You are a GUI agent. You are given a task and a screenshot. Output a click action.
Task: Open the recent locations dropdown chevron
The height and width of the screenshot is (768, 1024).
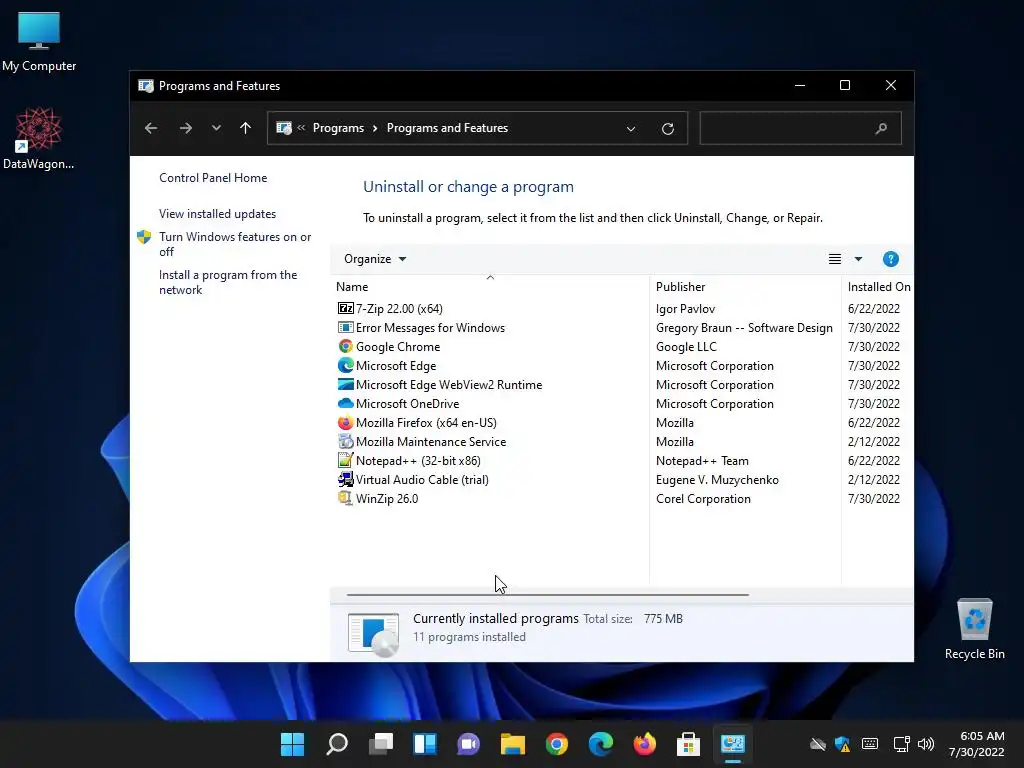coord(216,128)
